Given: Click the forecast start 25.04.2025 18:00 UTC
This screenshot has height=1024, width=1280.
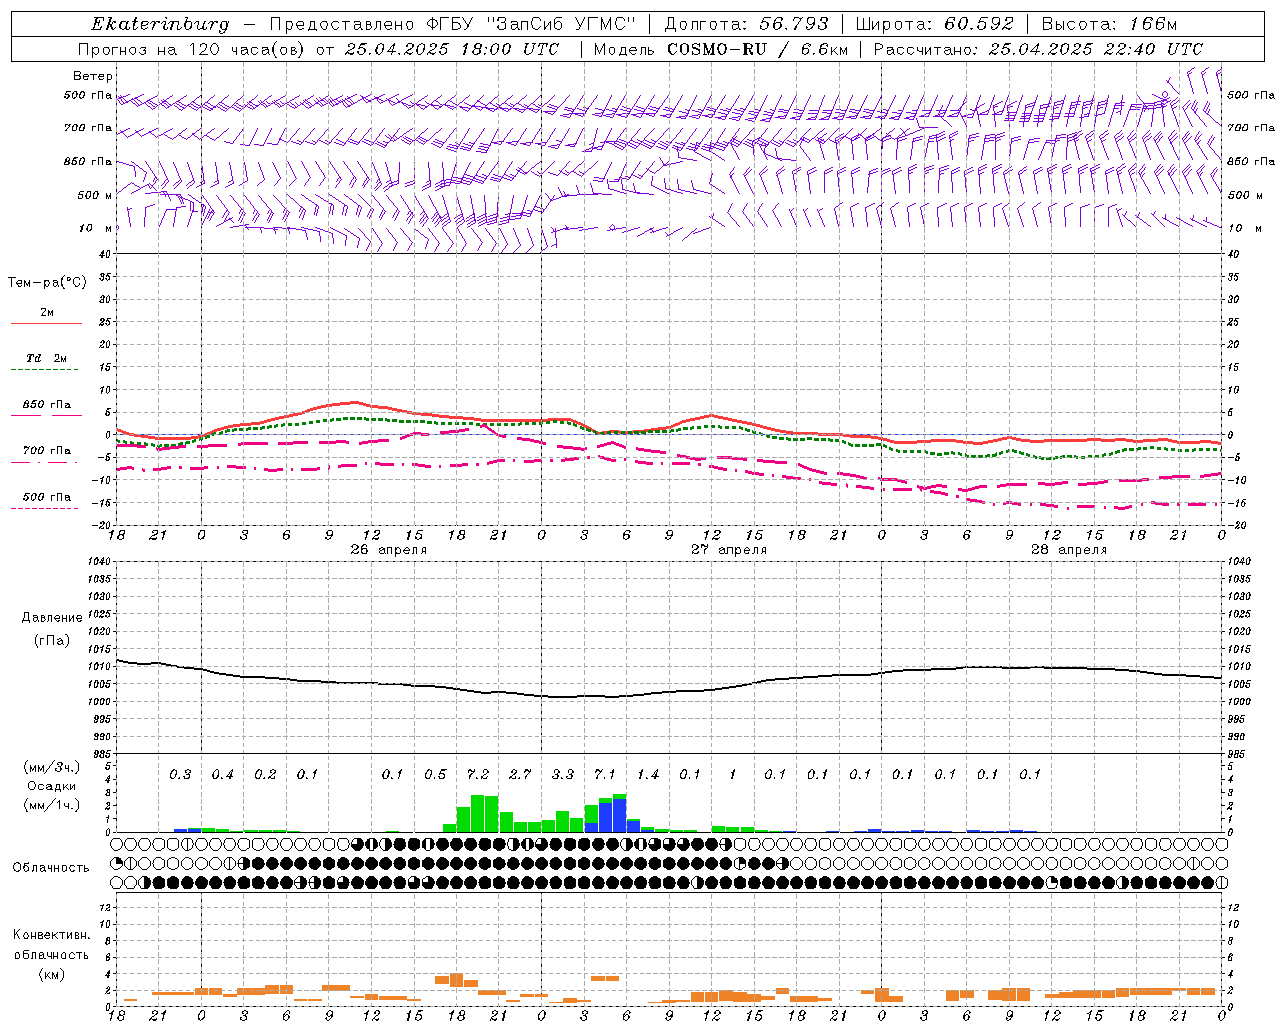Looking at the screenshot, I should pos(452,49).
